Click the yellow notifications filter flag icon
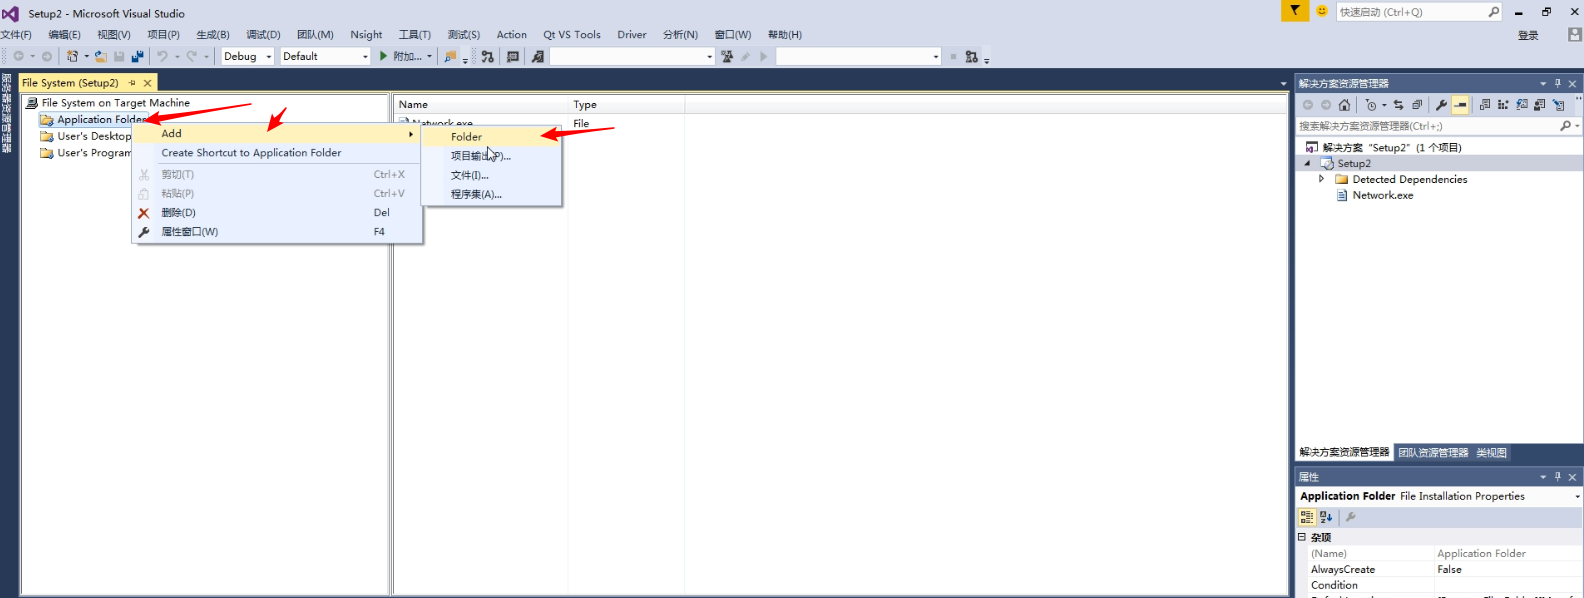This screenshot has height=598, width=1584. click(1295, 11)
